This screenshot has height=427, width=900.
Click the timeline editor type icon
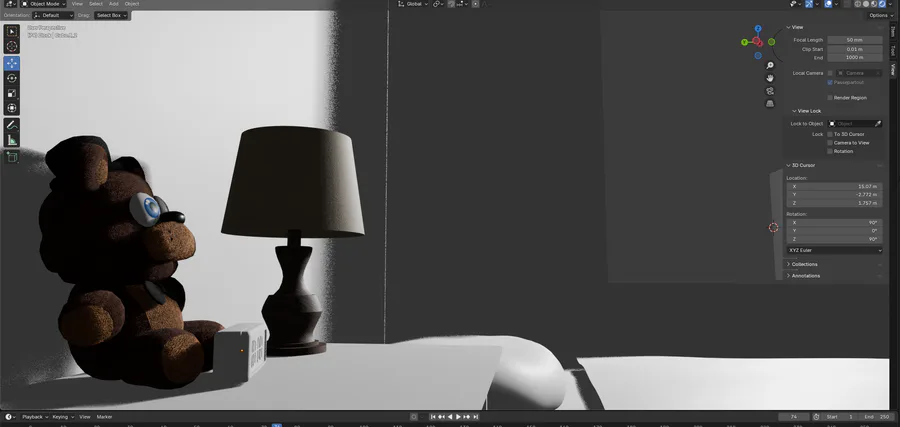coord(9,417)
